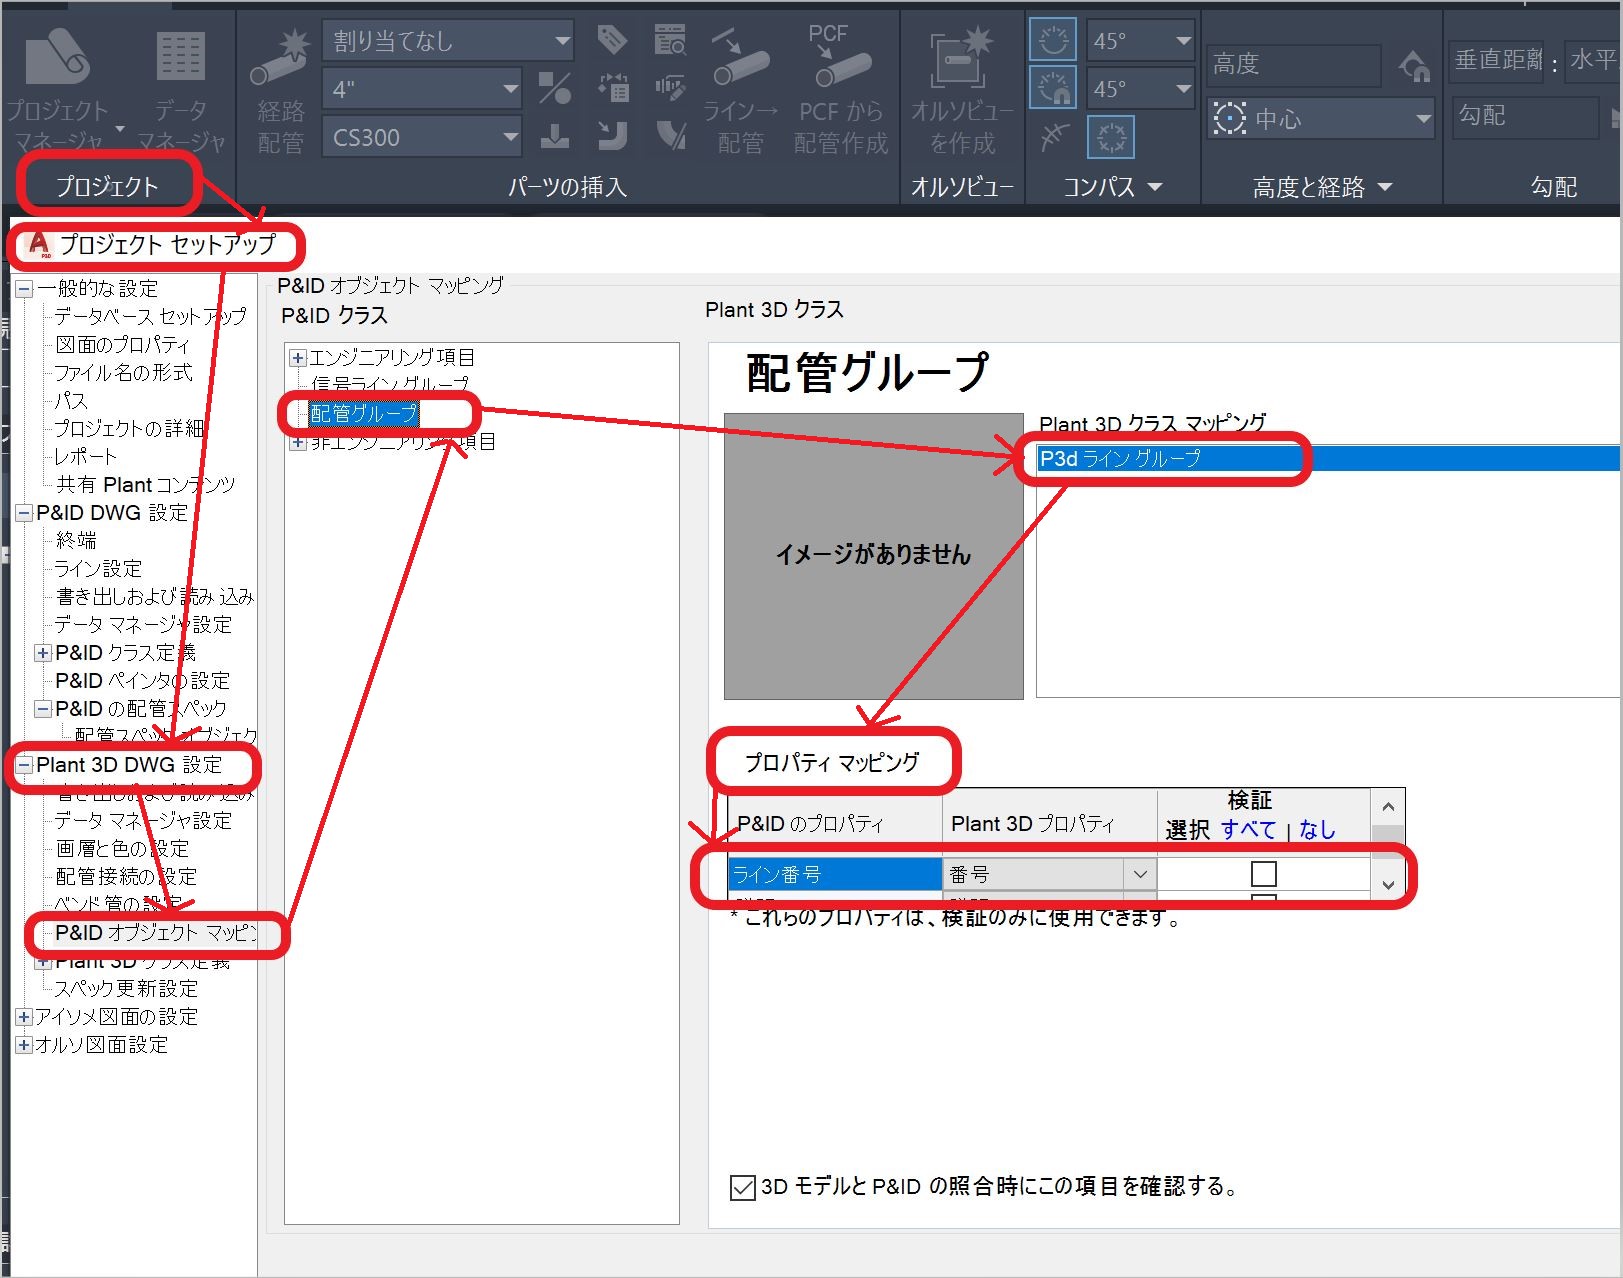Click the compass tick-marks icon
The image size is (1623, 1278).
click(1053, 136)
